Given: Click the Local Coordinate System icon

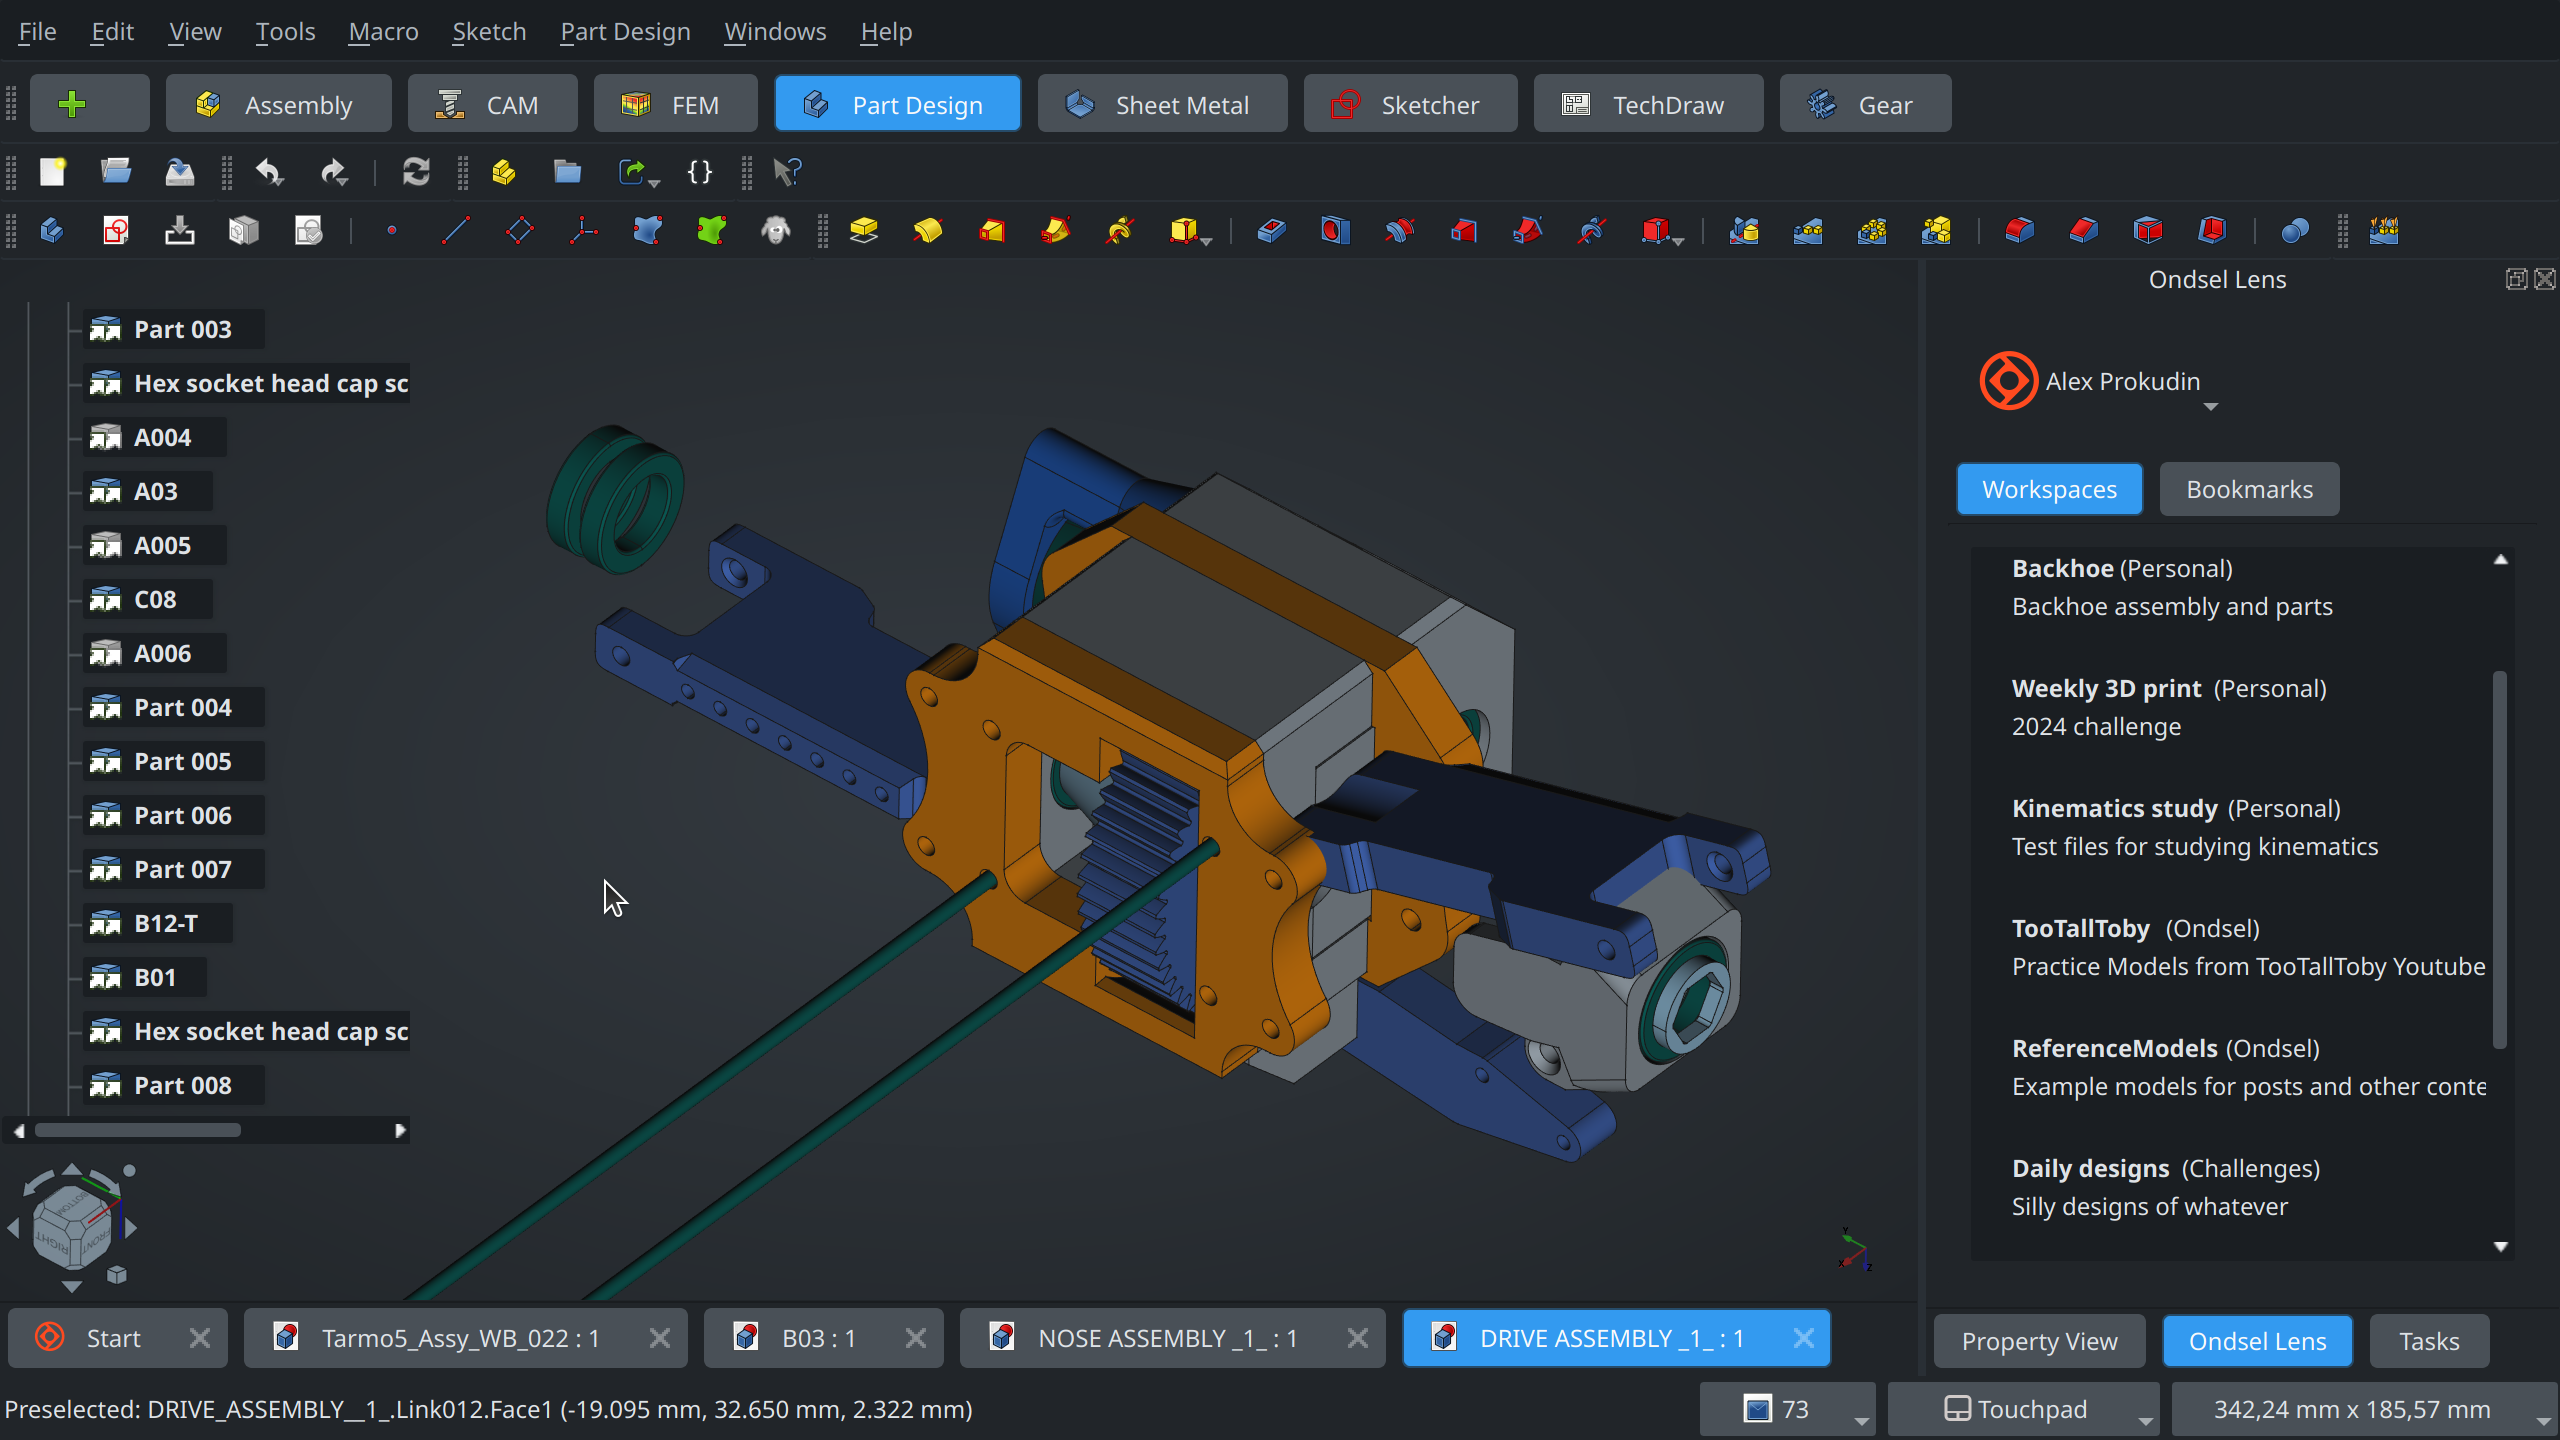Looking at the screenshot, I should (584, 231).
